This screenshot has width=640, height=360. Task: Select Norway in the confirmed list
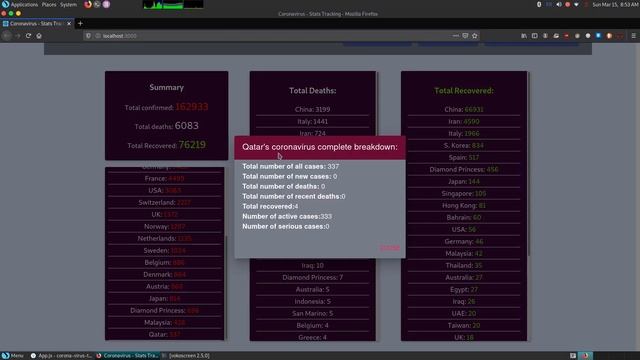click(x=164, y=226)
